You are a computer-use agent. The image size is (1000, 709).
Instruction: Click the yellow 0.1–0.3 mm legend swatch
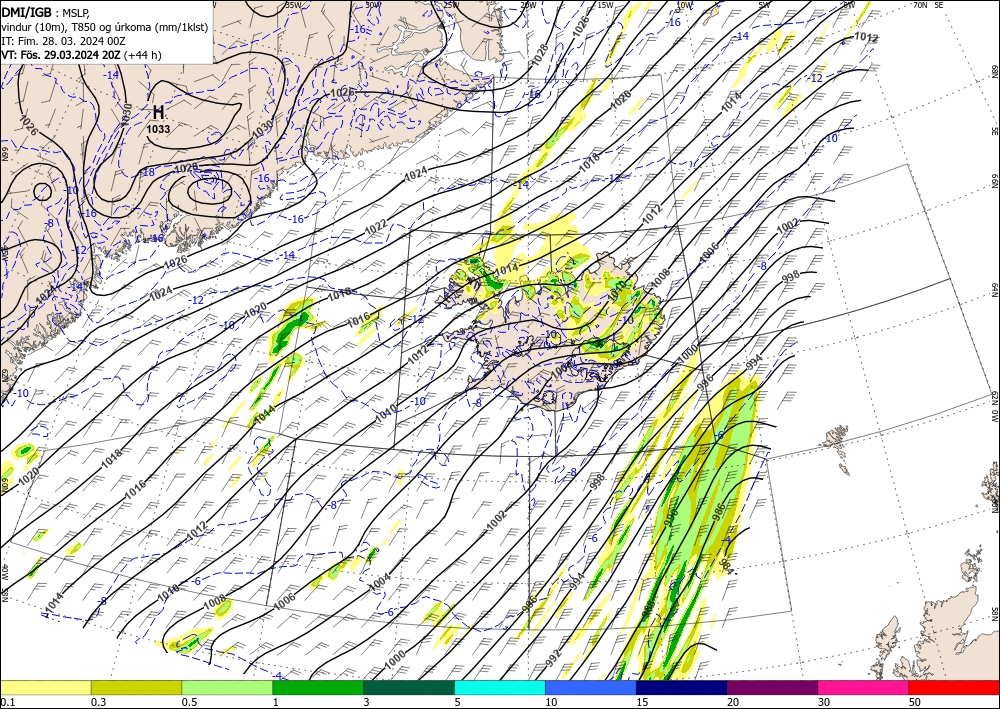[45, 687]
